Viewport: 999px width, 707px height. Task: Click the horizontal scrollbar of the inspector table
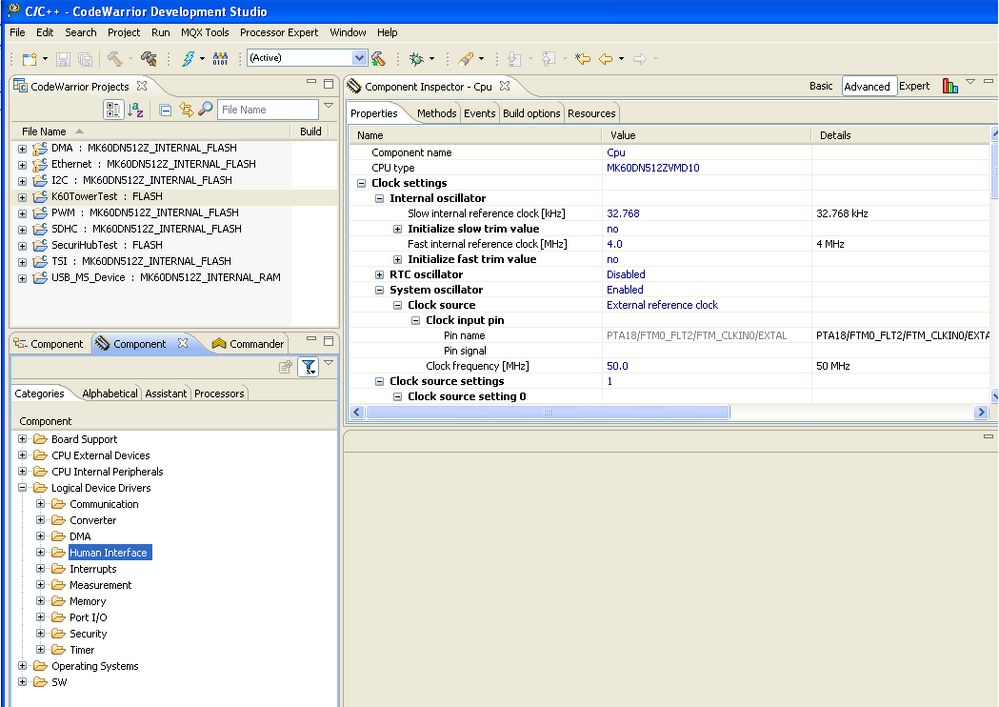(x=547, y=412)
